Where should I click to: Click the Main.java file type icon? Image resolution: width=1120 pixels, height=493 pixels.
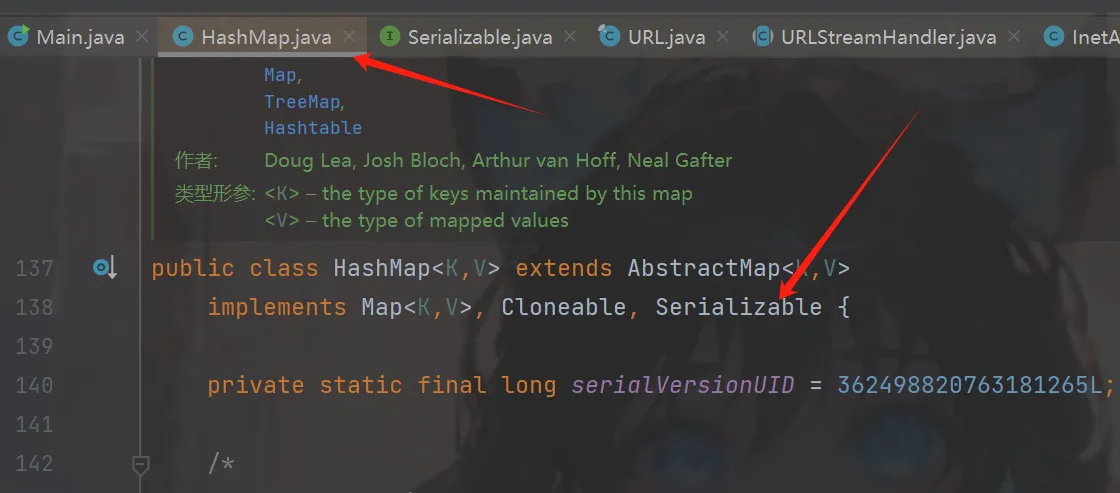coord(19,36)
